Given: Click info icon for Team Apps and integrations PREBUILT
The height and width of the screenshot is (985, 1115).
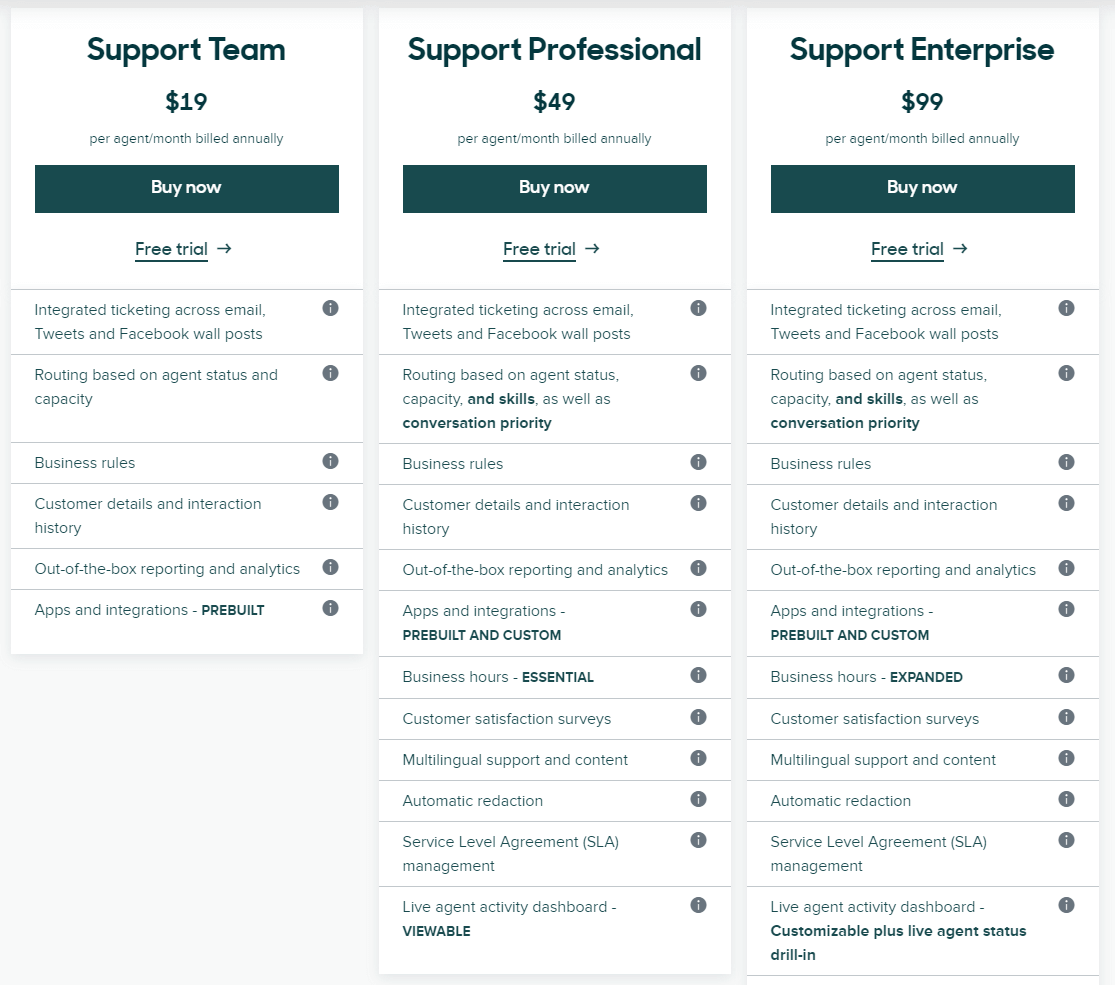Looking at the screenshot, I should pos(330,608).
